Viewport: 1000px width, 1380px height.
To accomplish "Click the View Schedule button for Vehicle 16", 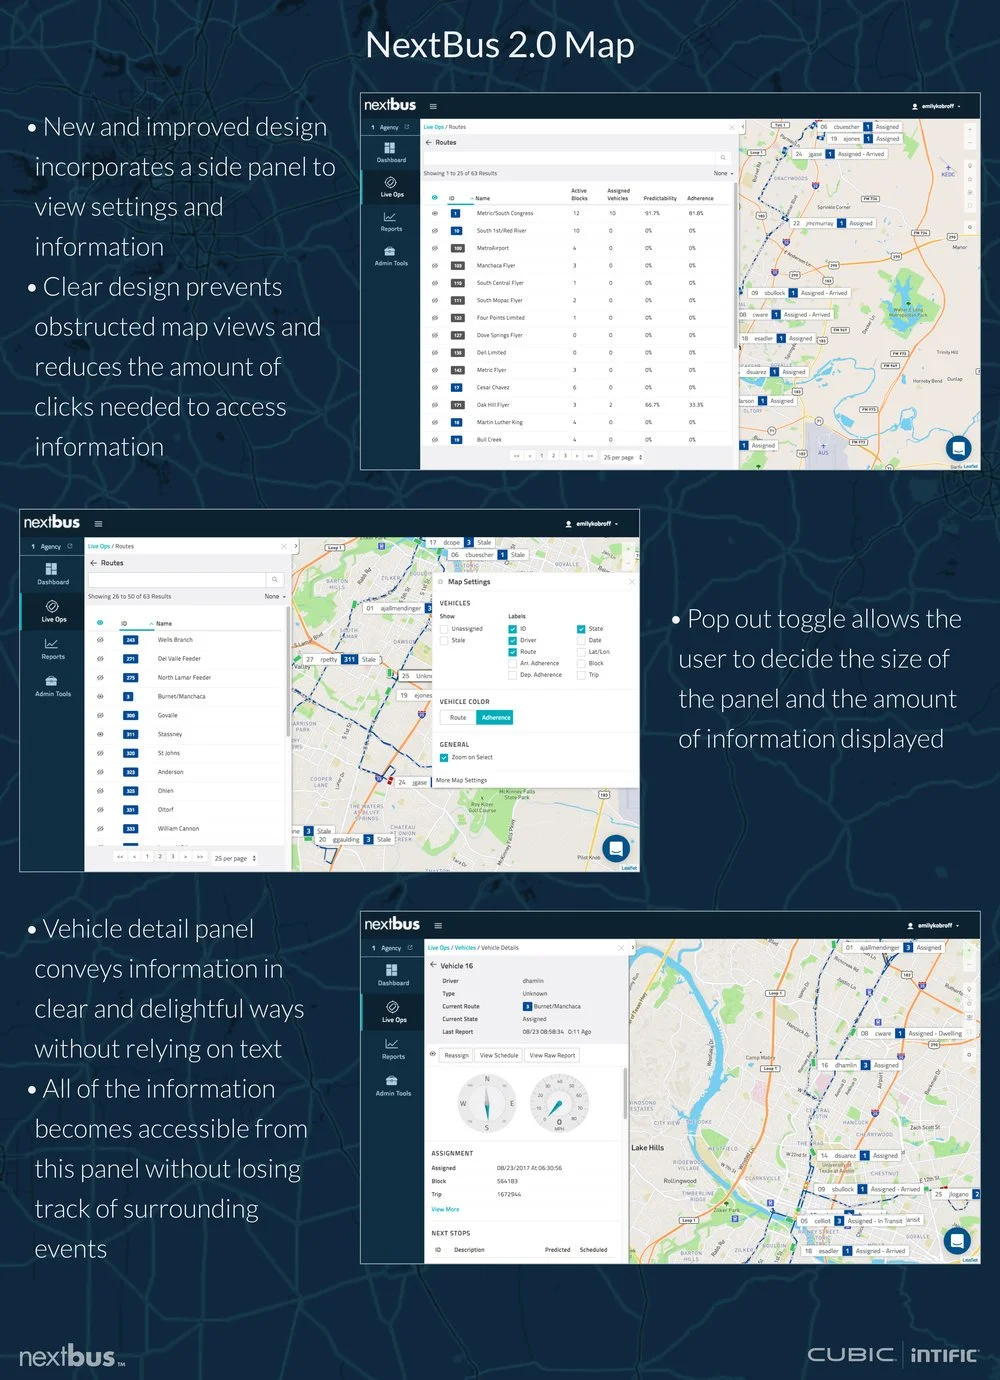I will (499, 1055).
